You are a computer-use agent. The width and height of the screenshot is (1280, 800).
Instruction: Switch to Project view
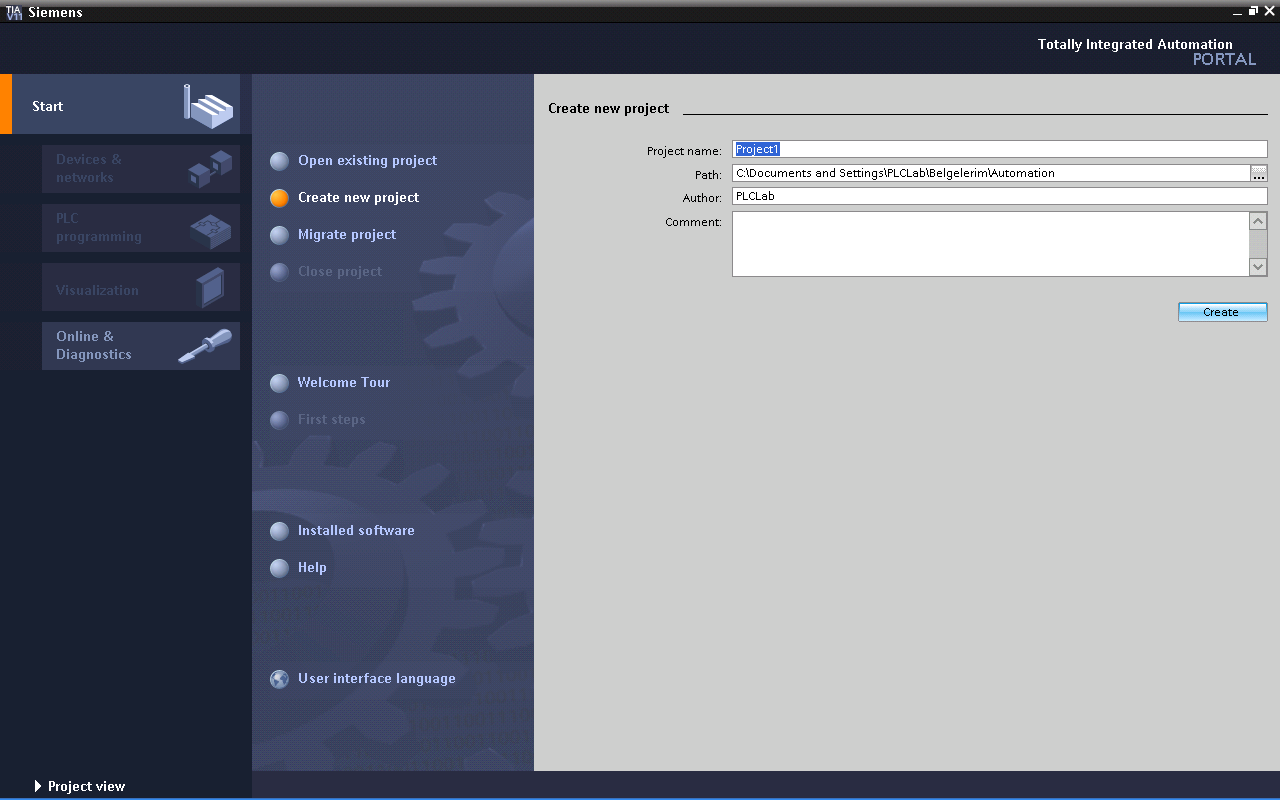click(86, 786)
